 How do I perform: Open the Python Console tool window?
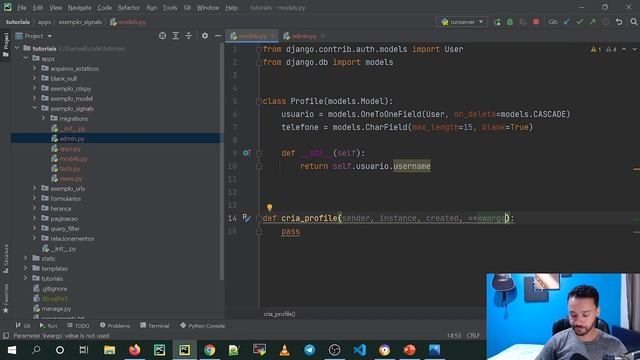[202, 326]
